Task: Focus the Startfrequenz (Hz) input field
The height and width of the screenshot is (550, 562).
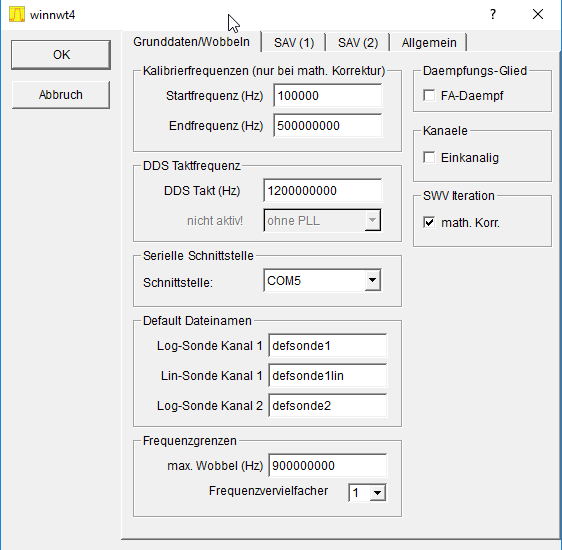Action: [x=328, y=96]
